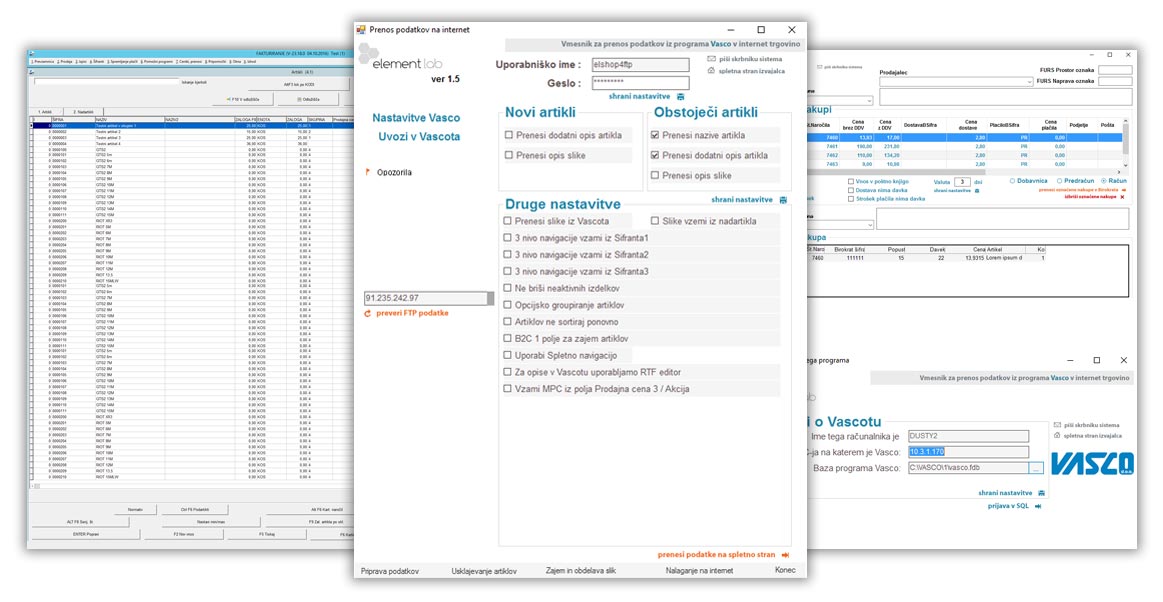
Task: Click the browse '...' button for Baza programa Vasco
Action: 1036,469
